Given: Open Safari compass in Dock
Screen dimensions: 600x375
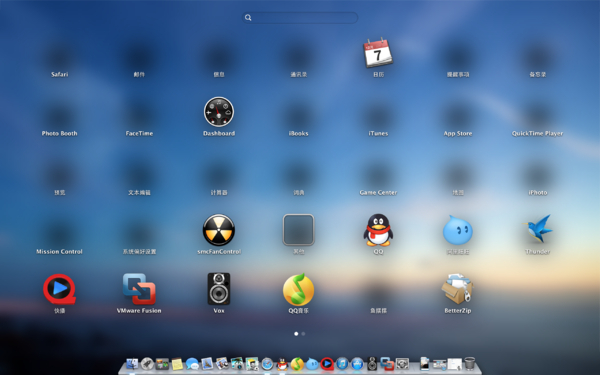Looking at the screenshot, I should click(267, 364).
